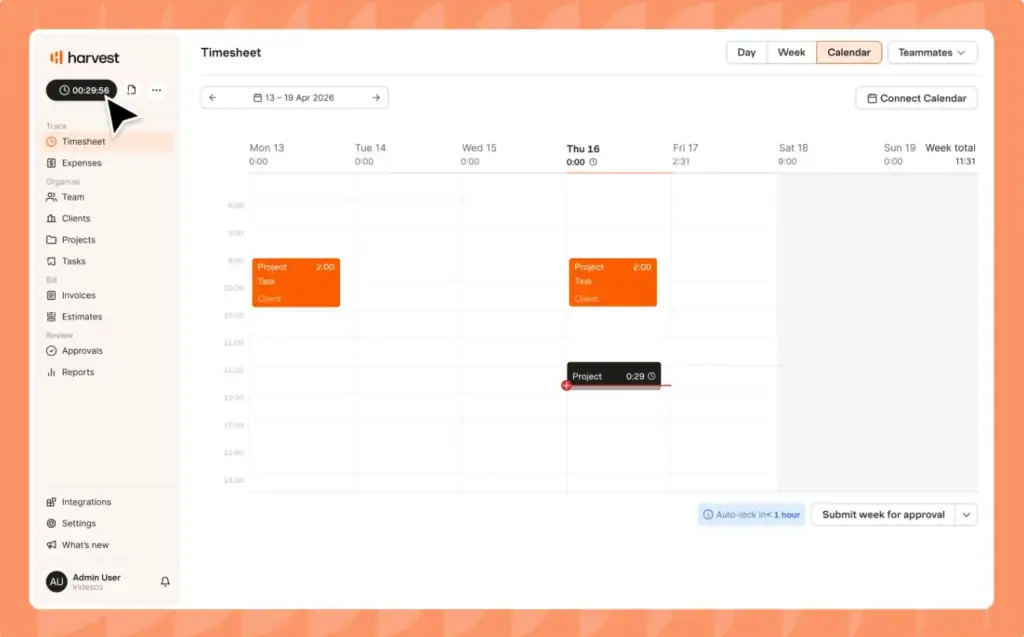Open Thursday's orange Project 2:00 entry
The height and width of the screenshot is (637, 1024).
pyautogui.click(x=613, y=282)
